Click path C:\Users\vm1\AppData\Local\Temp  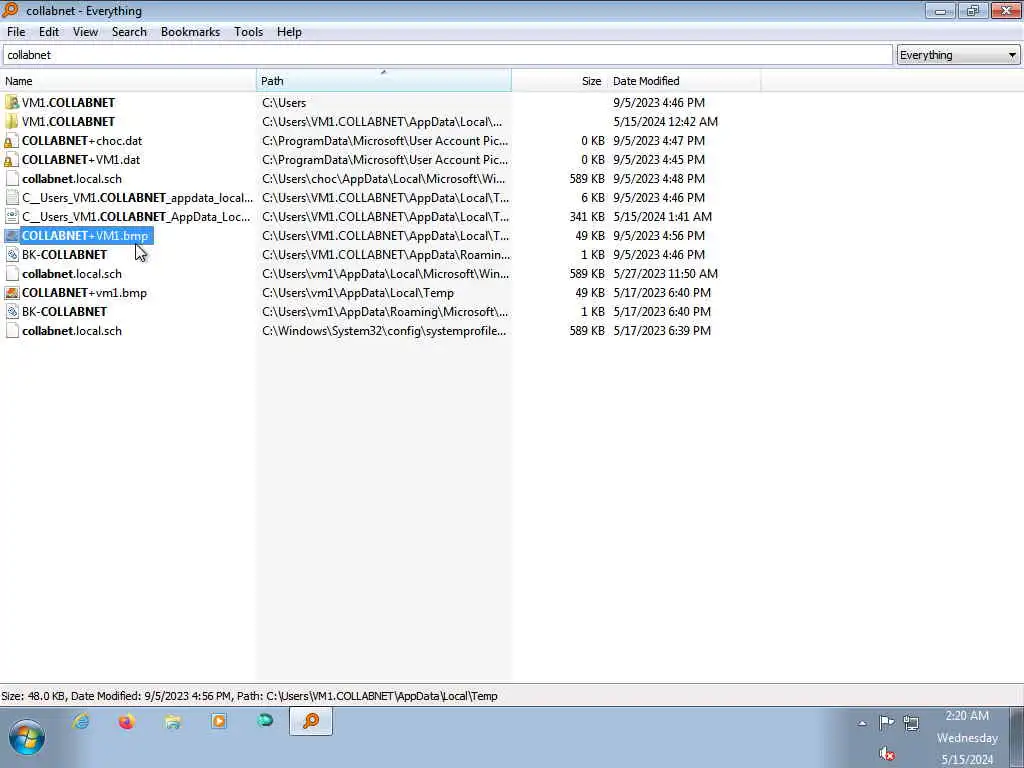click(x=358, y=293)
